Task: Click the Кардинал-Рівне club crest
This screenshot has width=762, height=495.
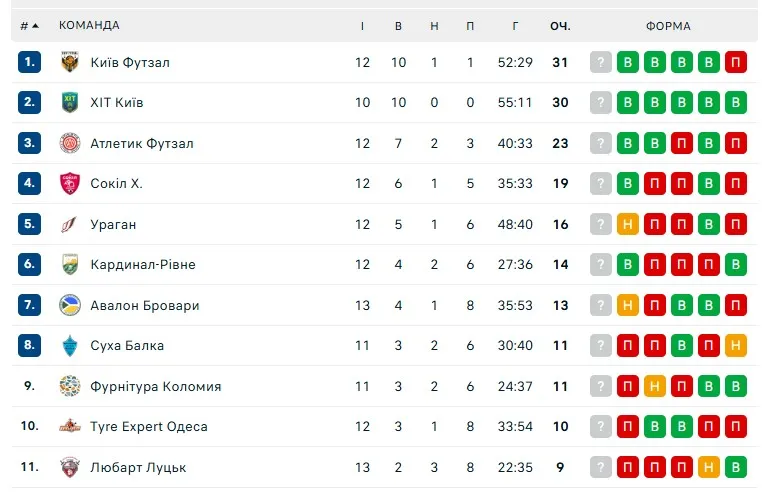Action: [70, 265]
